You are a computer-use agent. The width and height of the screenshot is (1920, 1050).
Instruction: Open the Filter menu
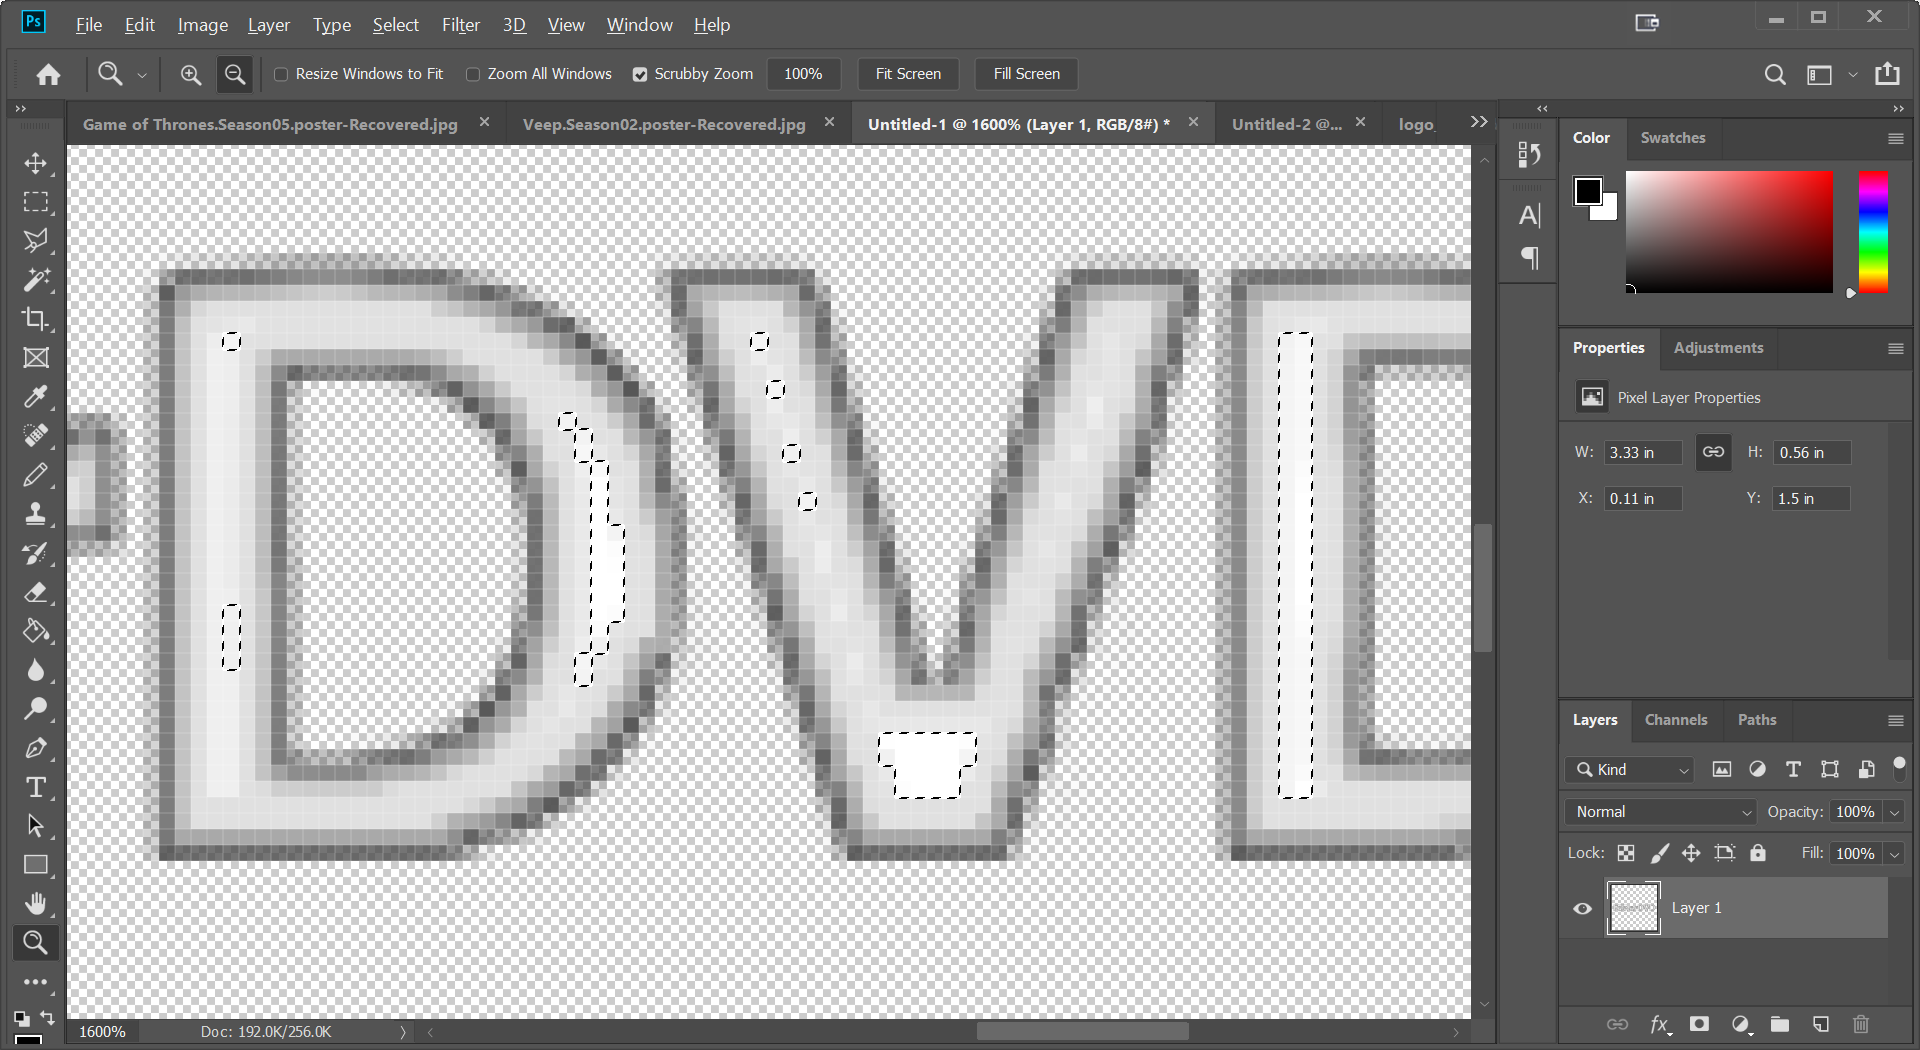tap(461, 25)
